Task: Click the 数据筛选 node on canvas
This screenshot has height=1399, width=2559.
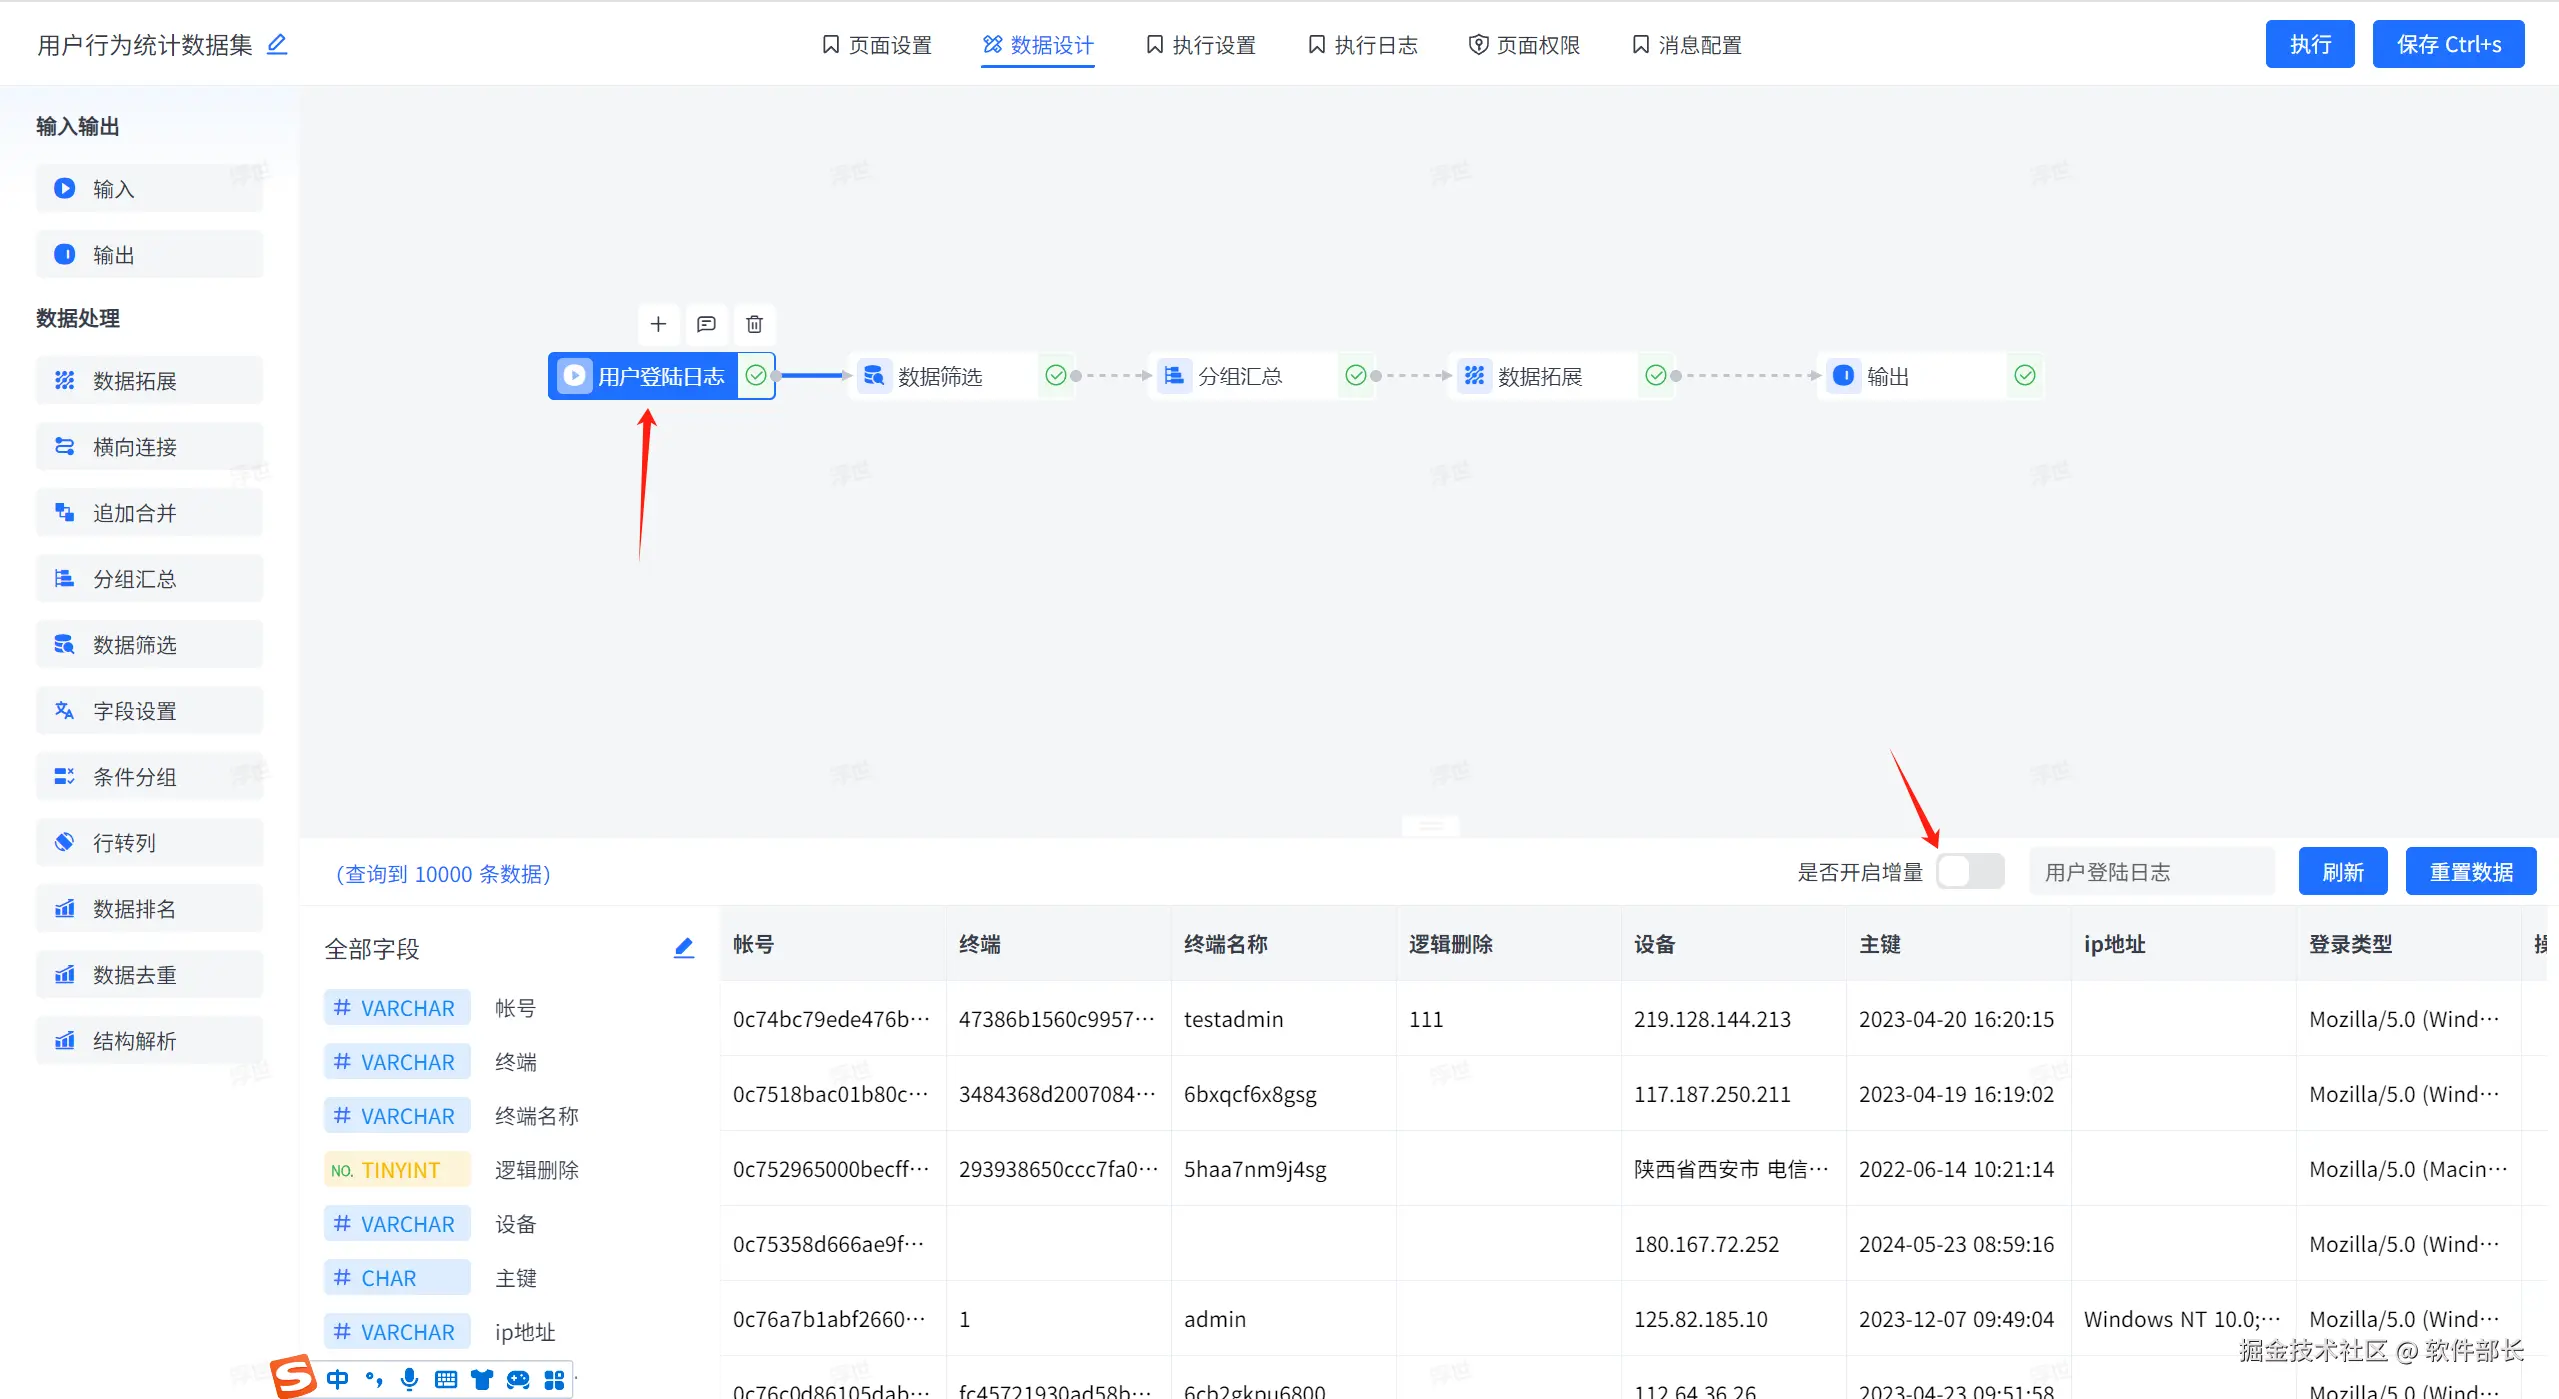Action: pos(940,376)
